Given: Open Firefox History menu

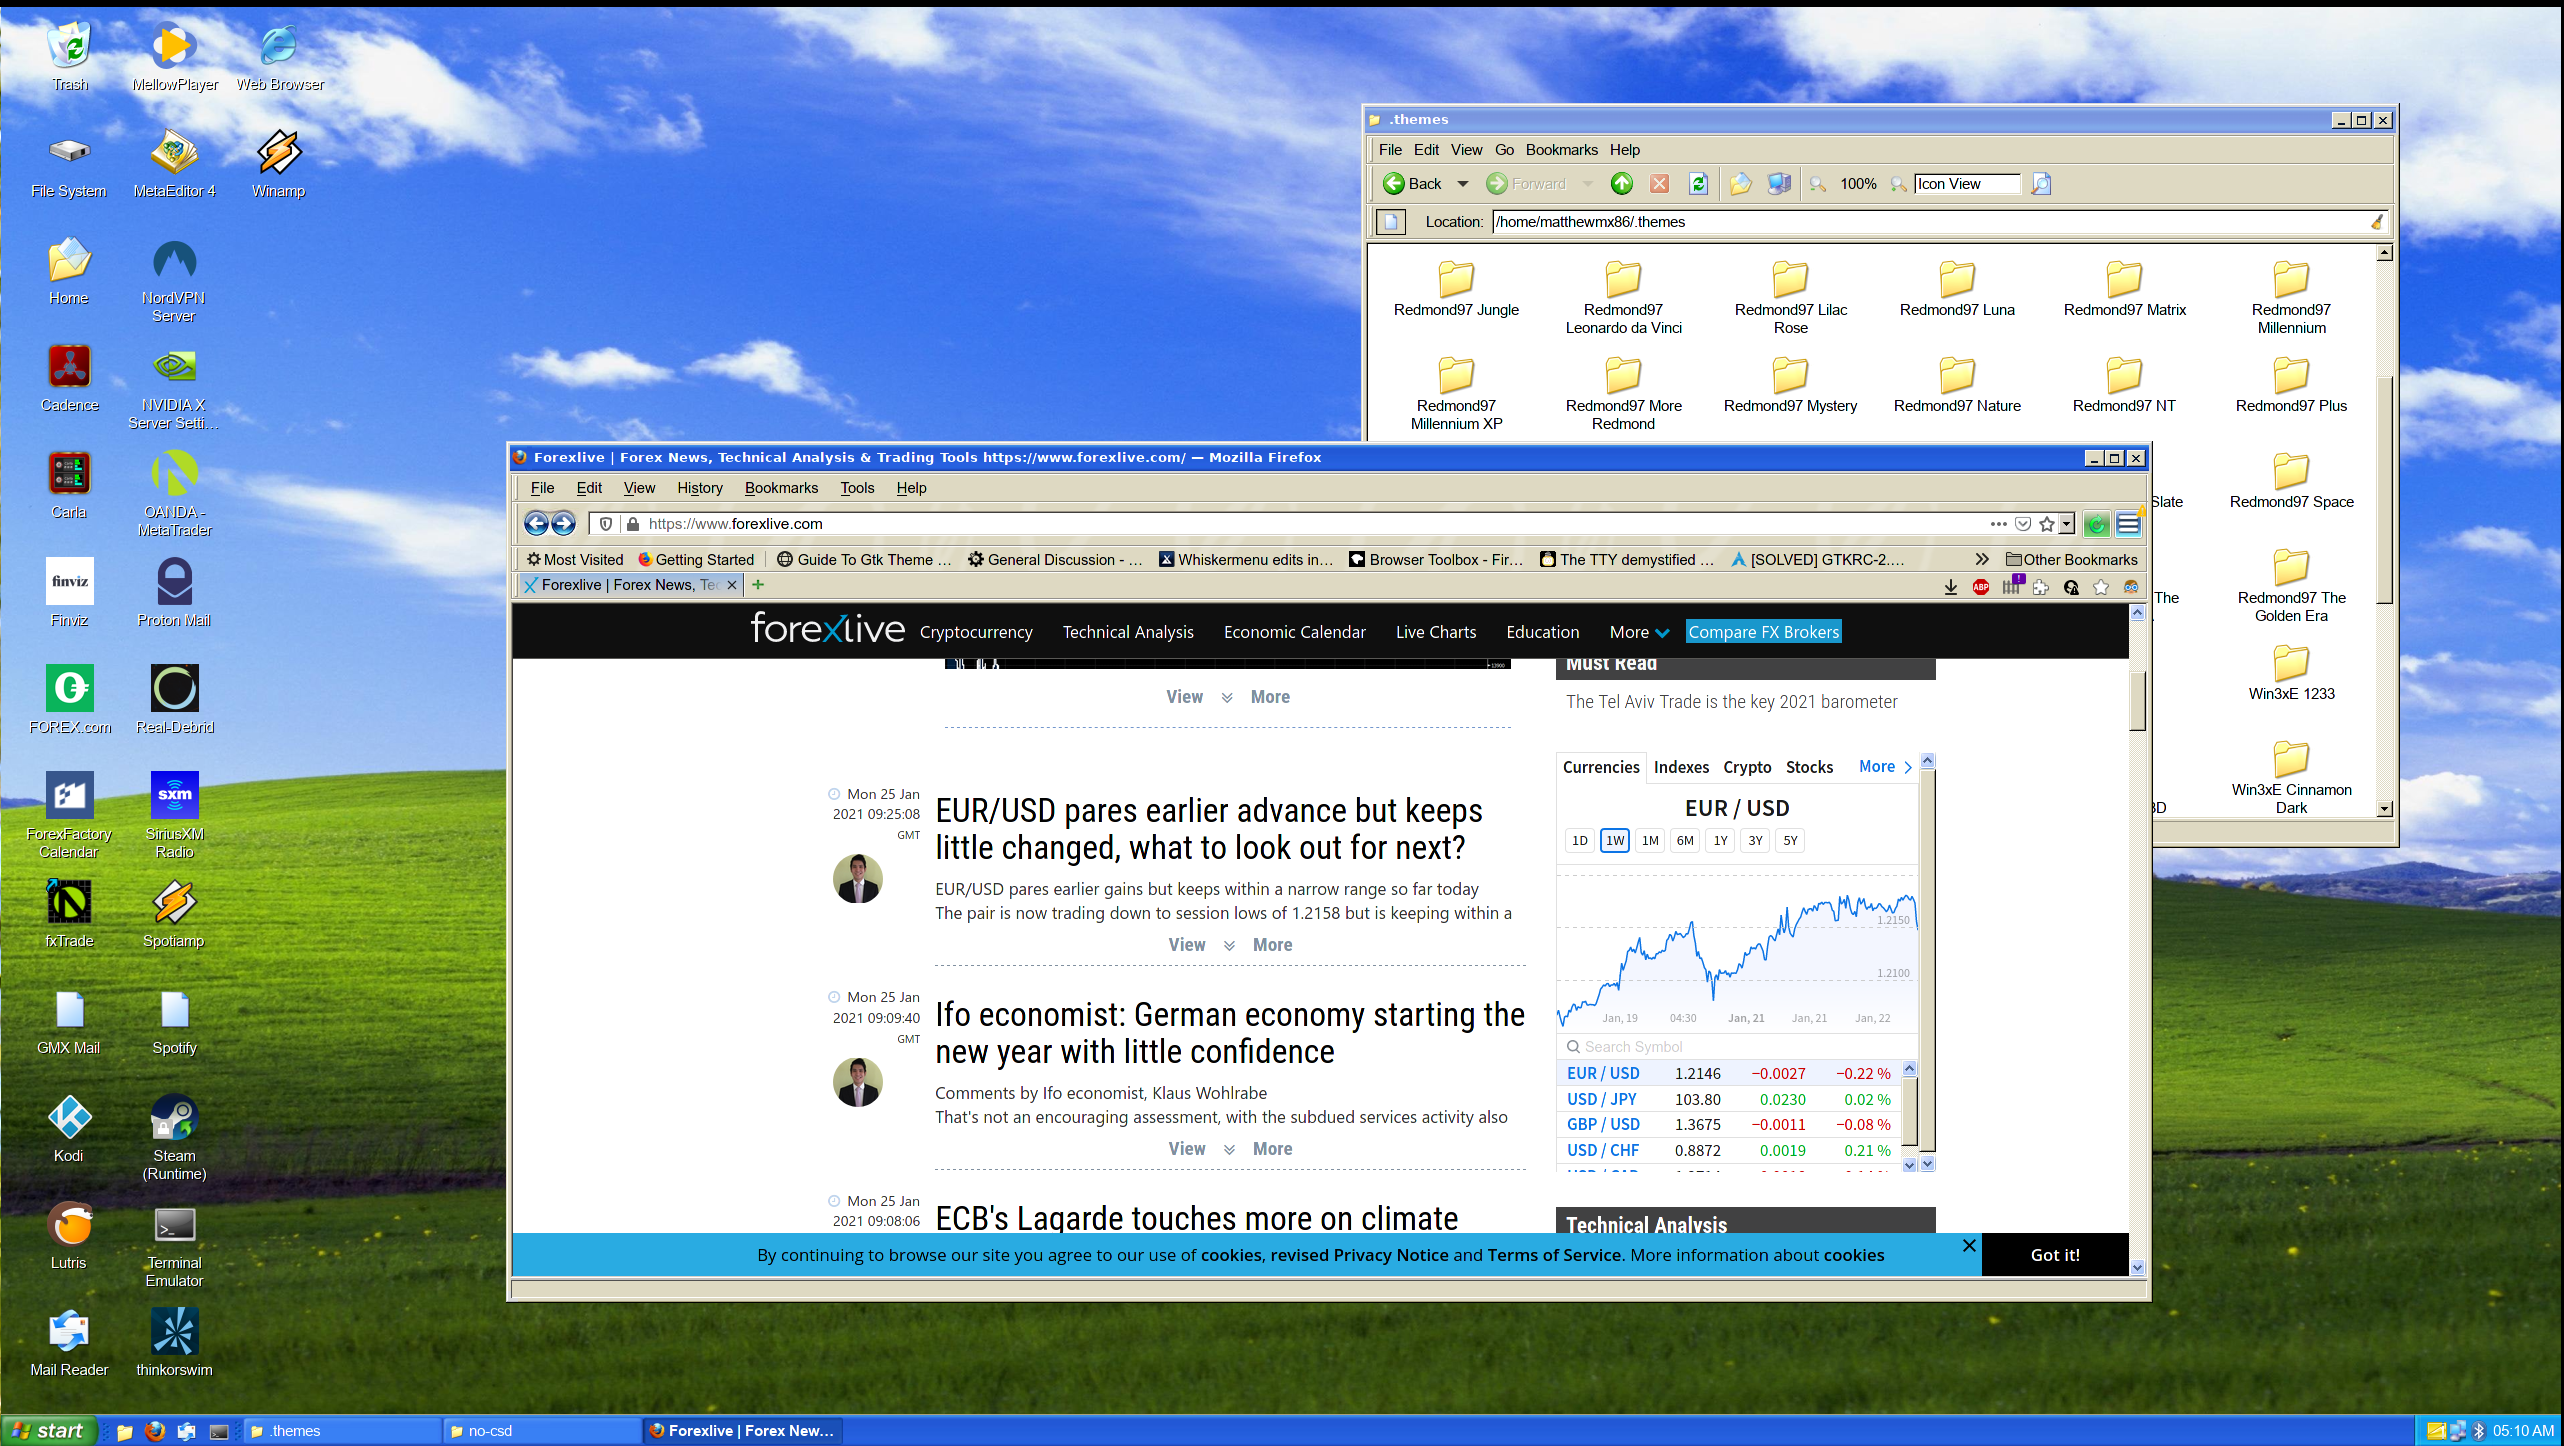Looking at the screenshot, I should point(699,488).
